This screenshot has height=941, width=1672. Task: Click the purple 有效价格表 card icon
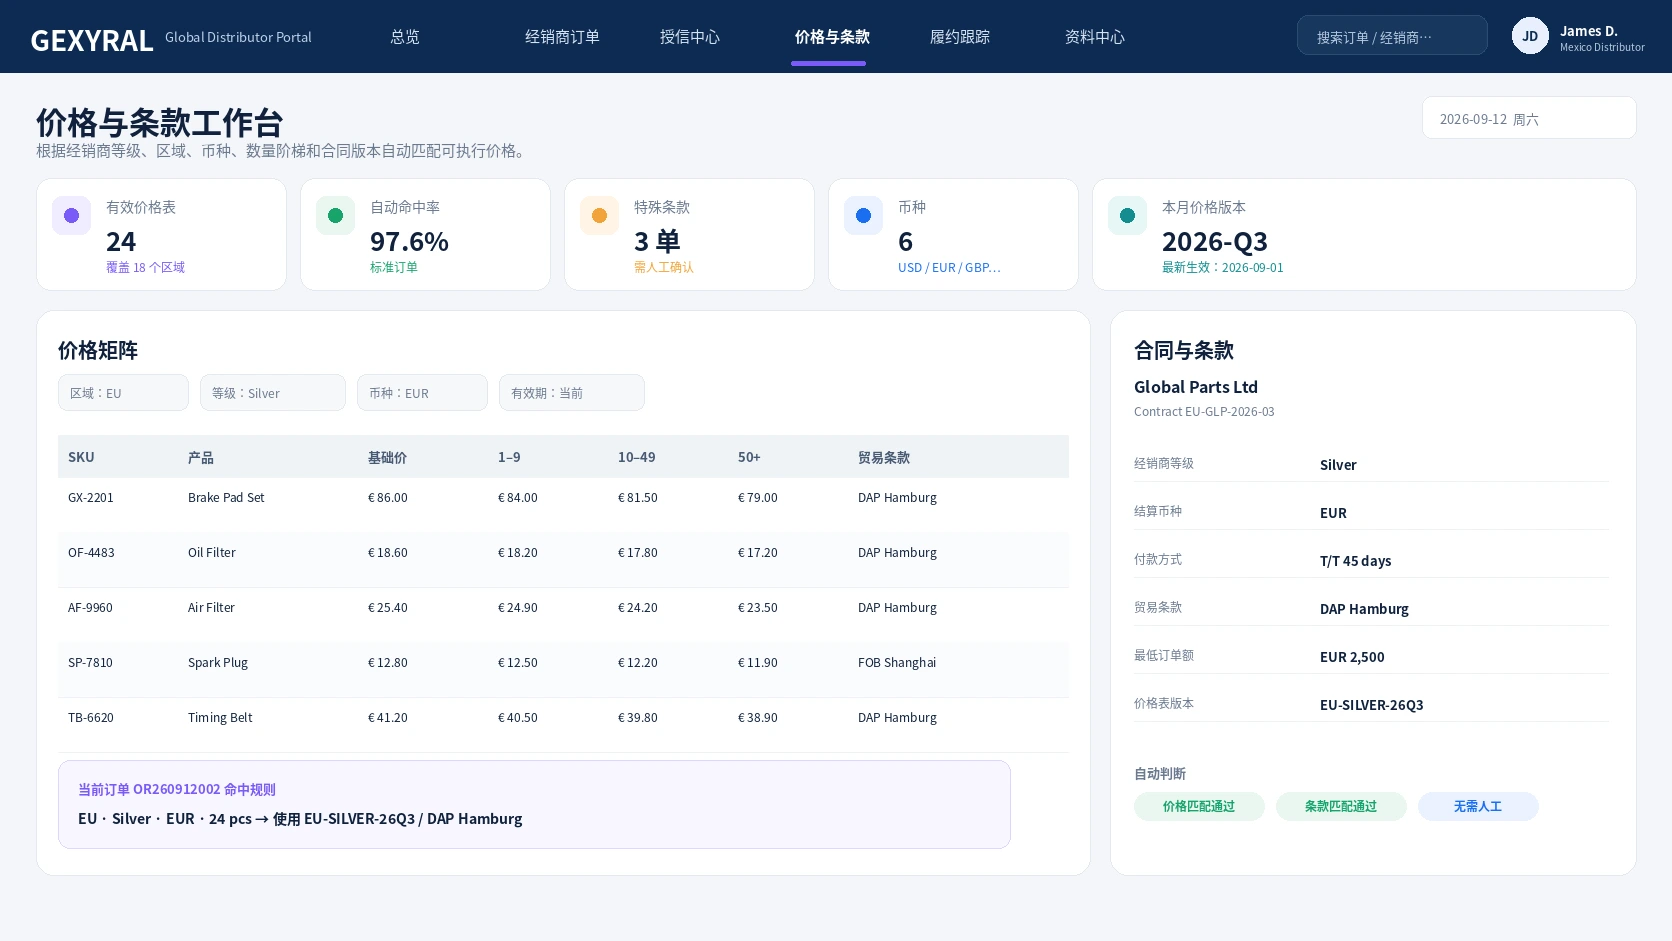(71, 215)
